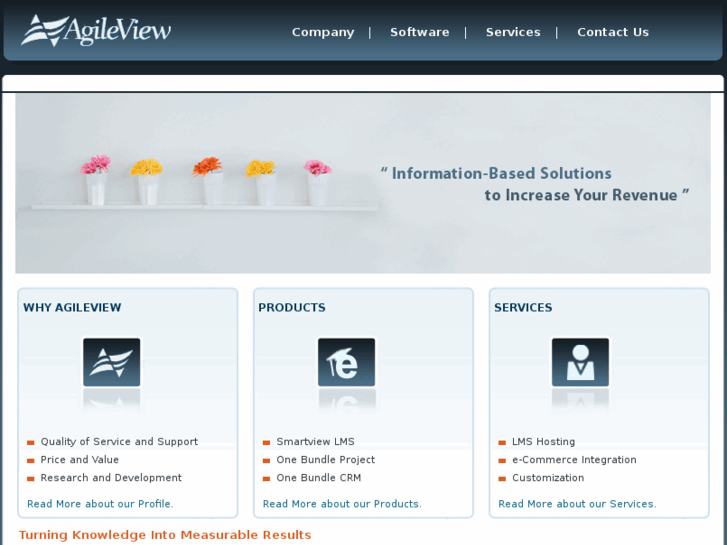727x545 pixels.
Task: Select One Bundle CRM product
Action: coord(319,478)
